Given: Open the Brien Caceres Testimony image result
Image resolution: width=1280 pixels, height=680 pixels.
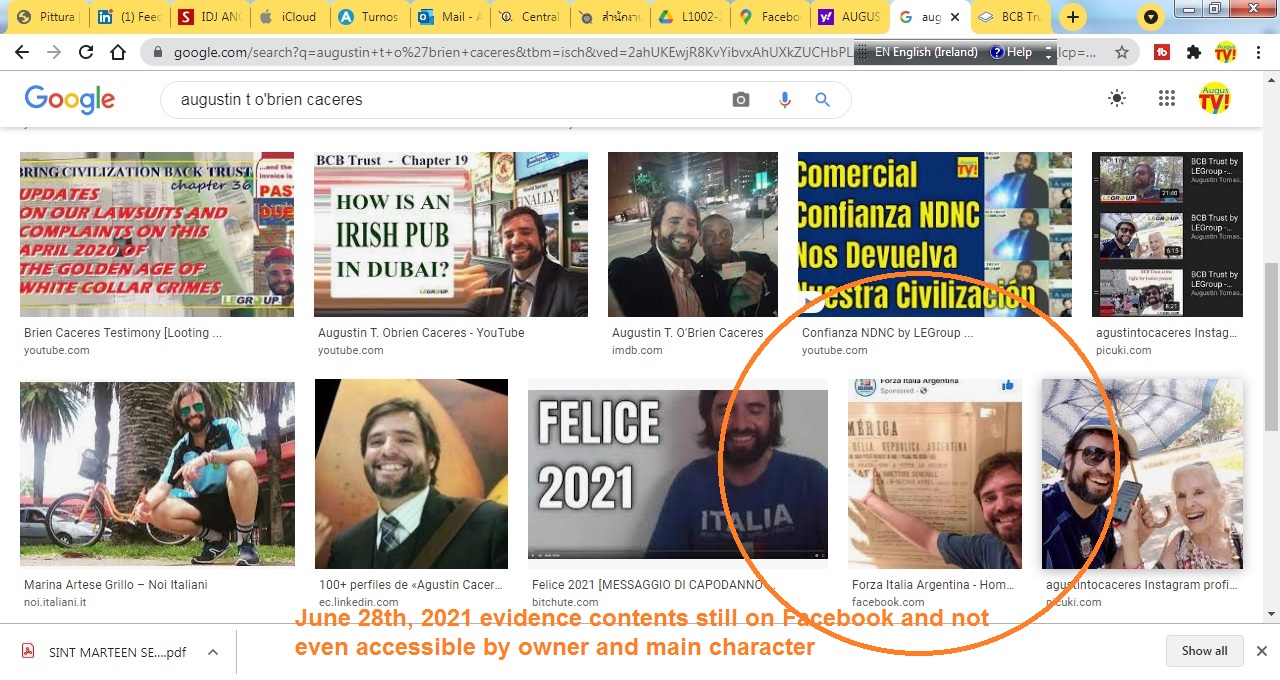Looking at the screenshot, I should 157,234.
